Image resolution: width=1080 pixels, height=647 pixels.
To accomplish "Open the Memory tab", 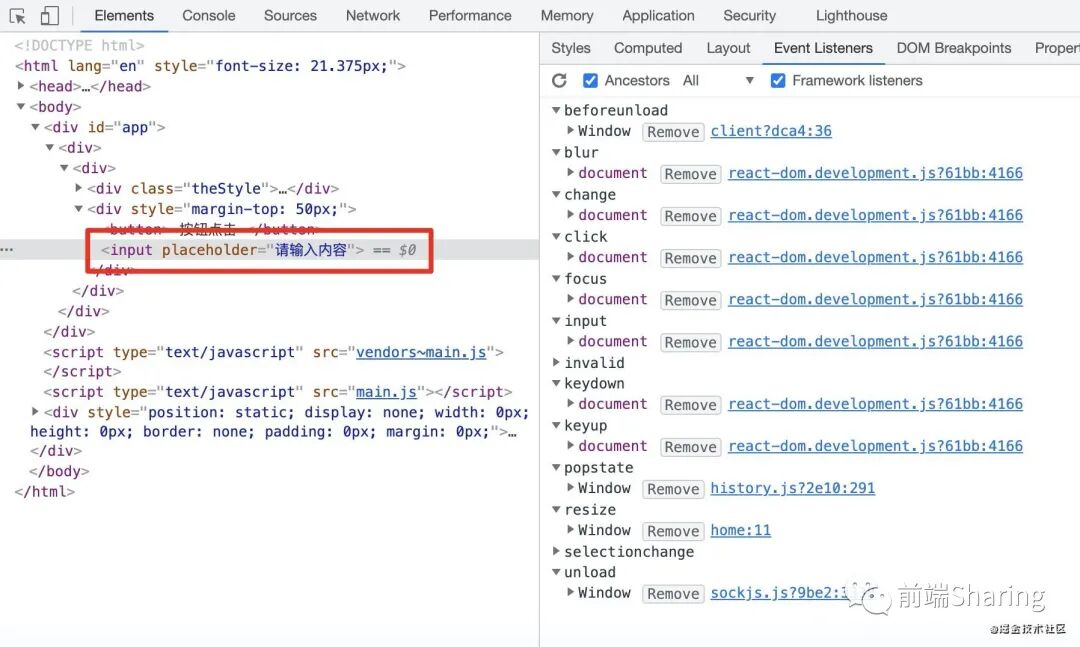I will (x=567, y=15).
